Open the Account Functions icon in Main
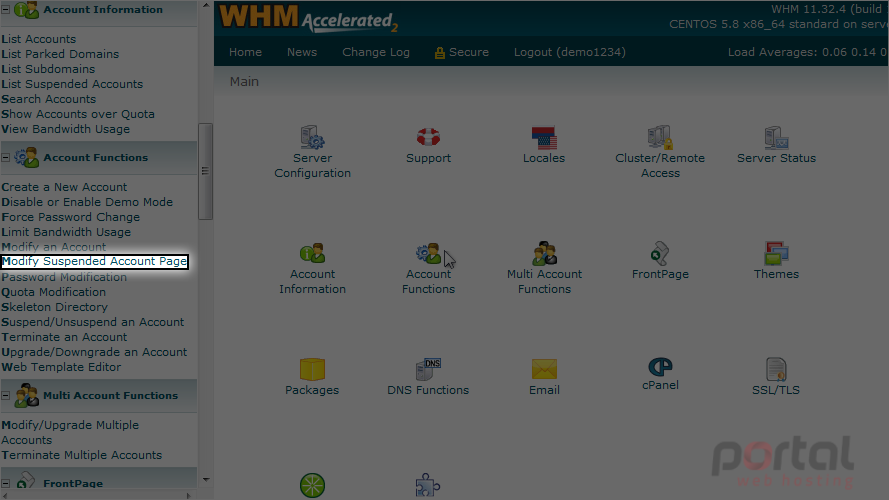Image resolution: width=889 pixels, height=500 pixels. [428, 253]
